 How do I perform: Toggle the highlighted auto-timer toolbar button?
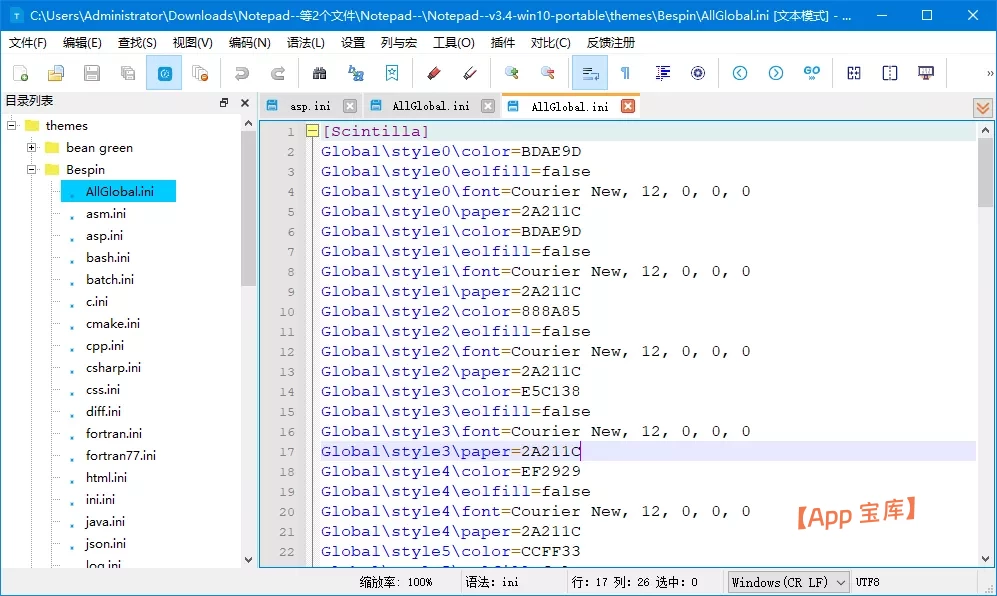pos(164,73)
